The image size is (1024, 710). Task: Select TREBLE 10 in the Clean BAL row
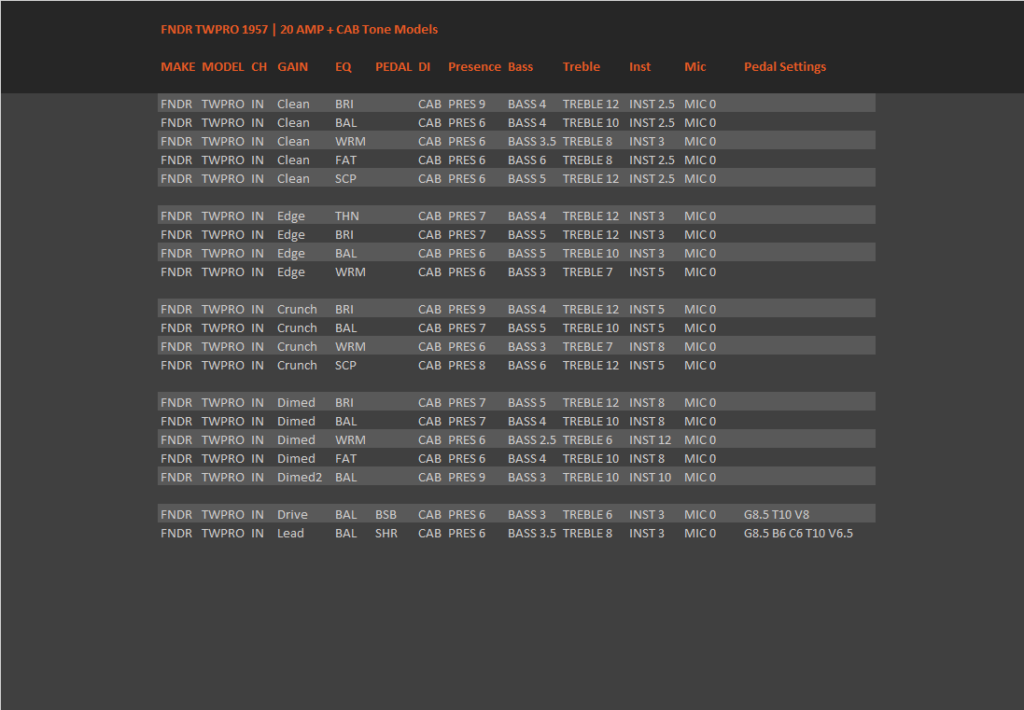[x=591, y=123]
